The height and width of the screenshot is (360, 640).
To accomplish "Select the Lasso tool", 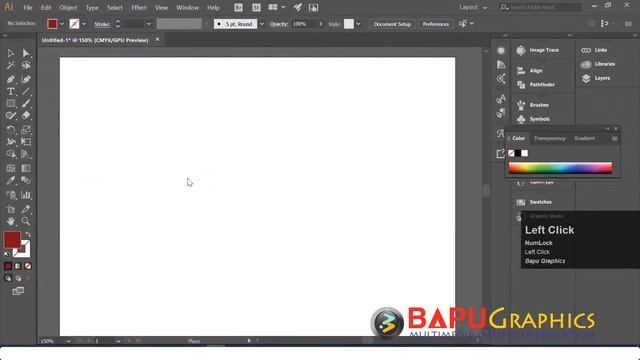I will [26, 66].
